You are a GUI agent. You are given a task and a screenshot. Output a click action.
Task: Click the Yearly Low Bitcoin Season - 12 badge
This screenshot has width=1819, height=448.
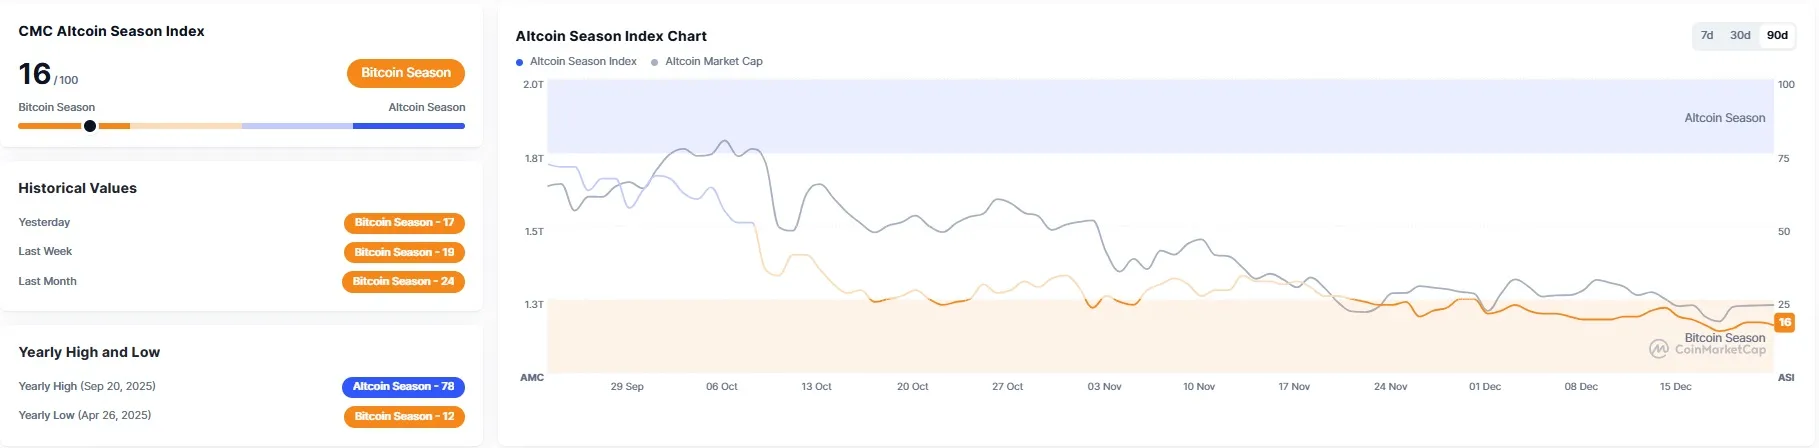coord(404,416)
